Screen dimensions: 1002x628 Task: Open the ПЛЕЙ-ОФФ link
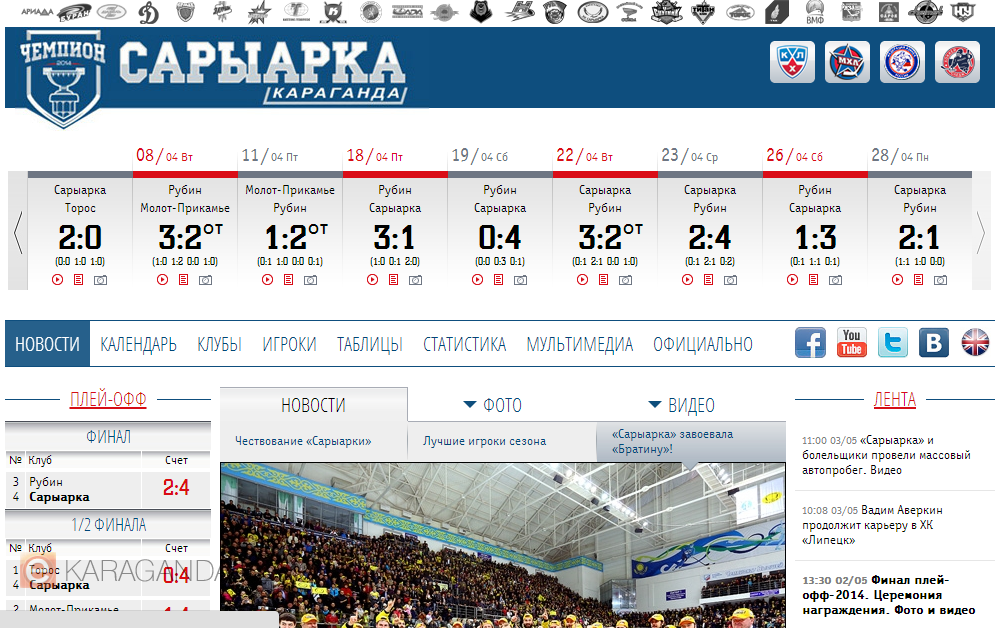pos(108,400)
